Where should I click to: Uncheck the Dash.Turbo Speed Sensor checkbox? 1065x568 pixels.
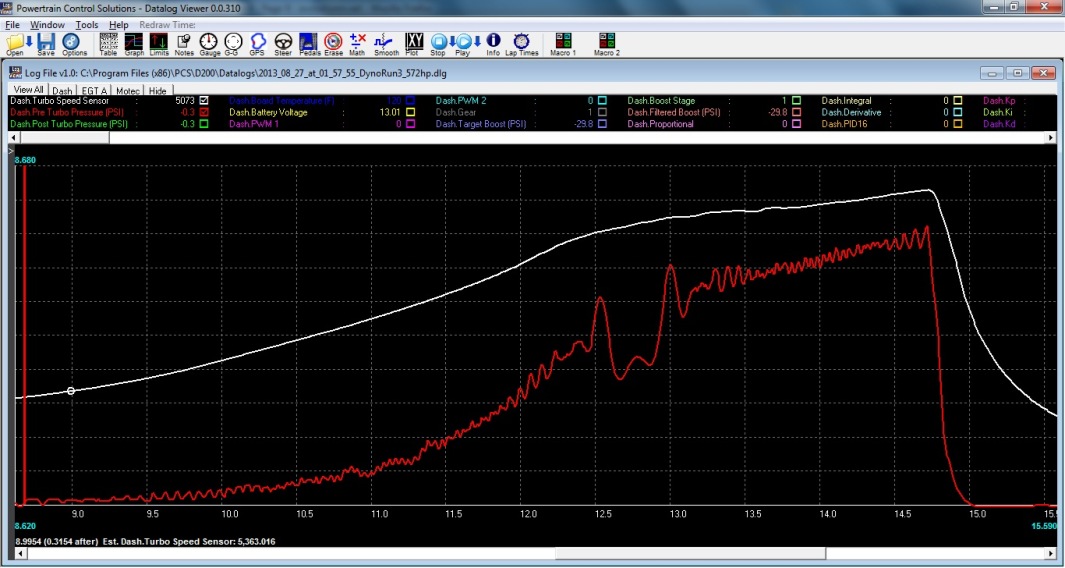click(x=204, y=101)
